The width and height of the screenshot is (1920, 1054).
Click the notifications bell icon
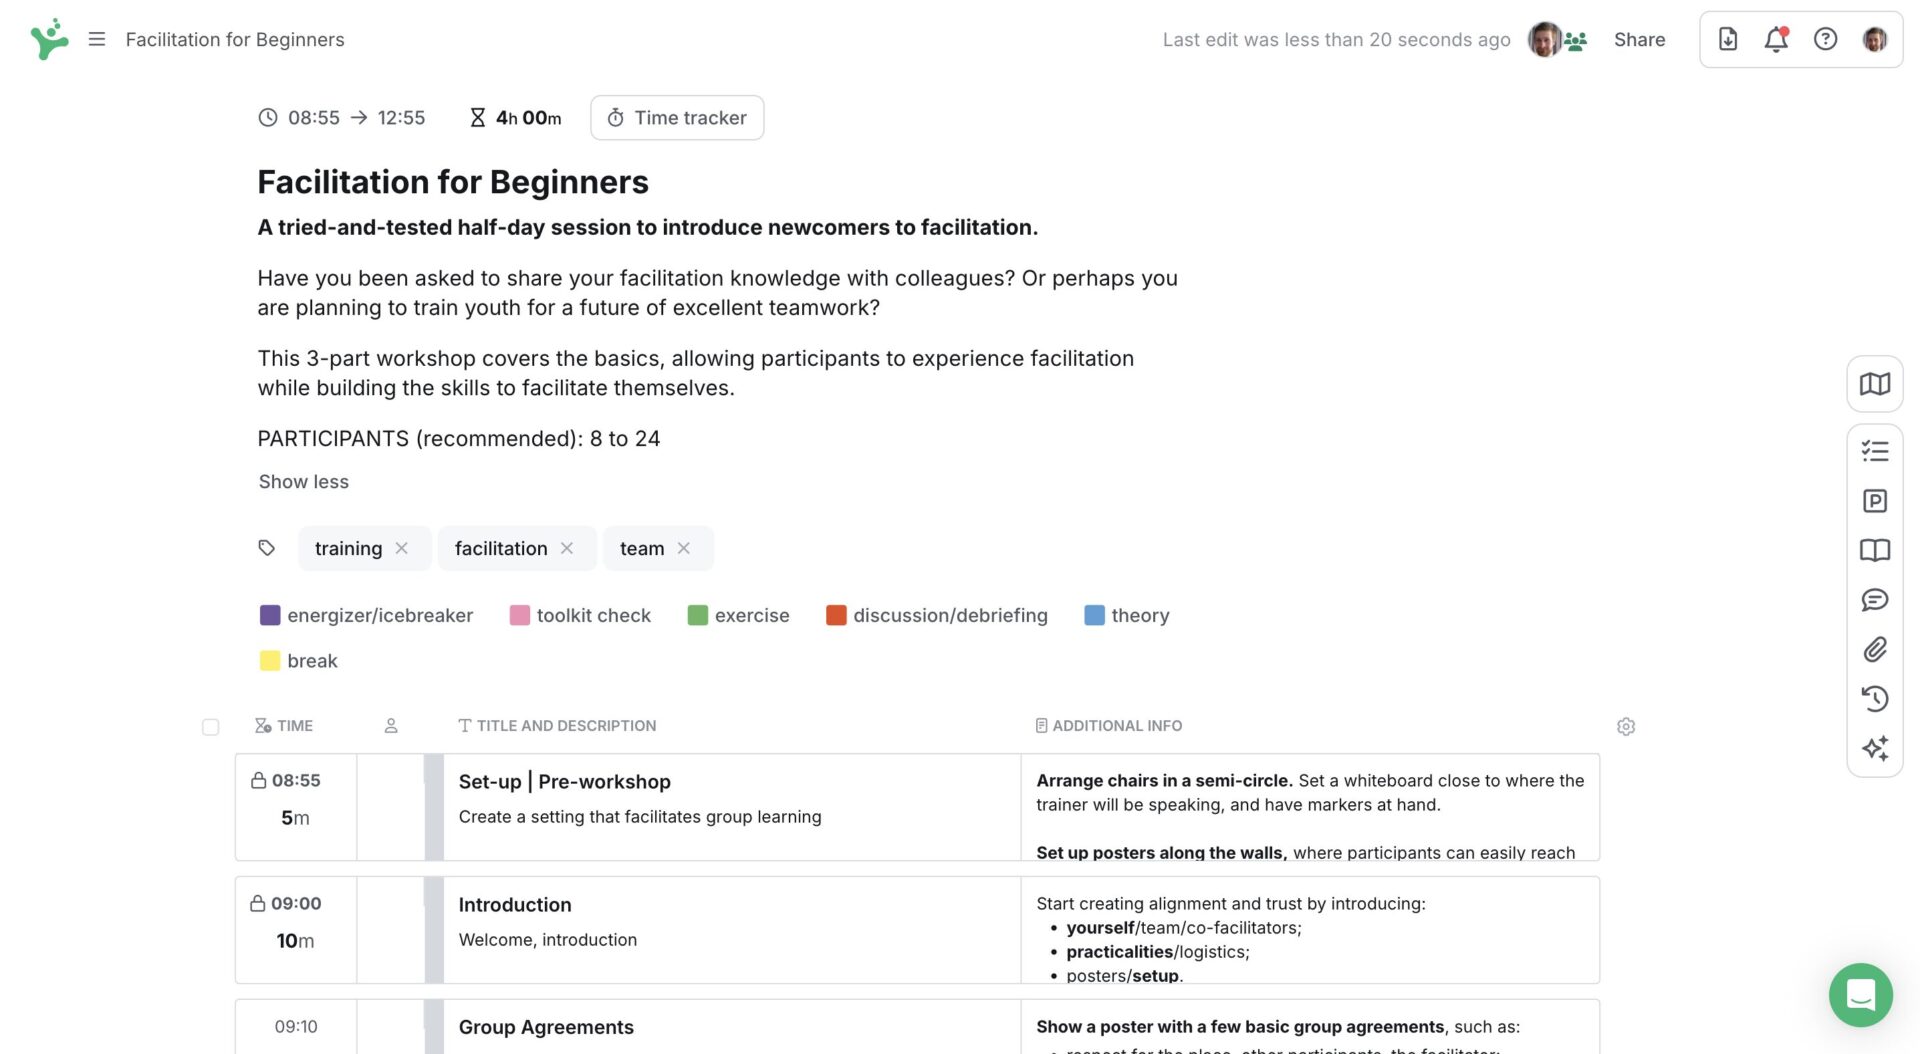1776,39
